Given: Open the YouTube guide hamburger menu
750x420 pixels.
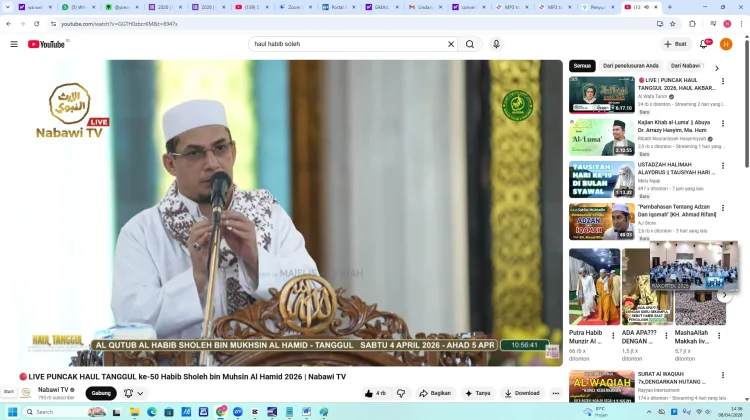Looking at the screenshot, I should [14, 44].
